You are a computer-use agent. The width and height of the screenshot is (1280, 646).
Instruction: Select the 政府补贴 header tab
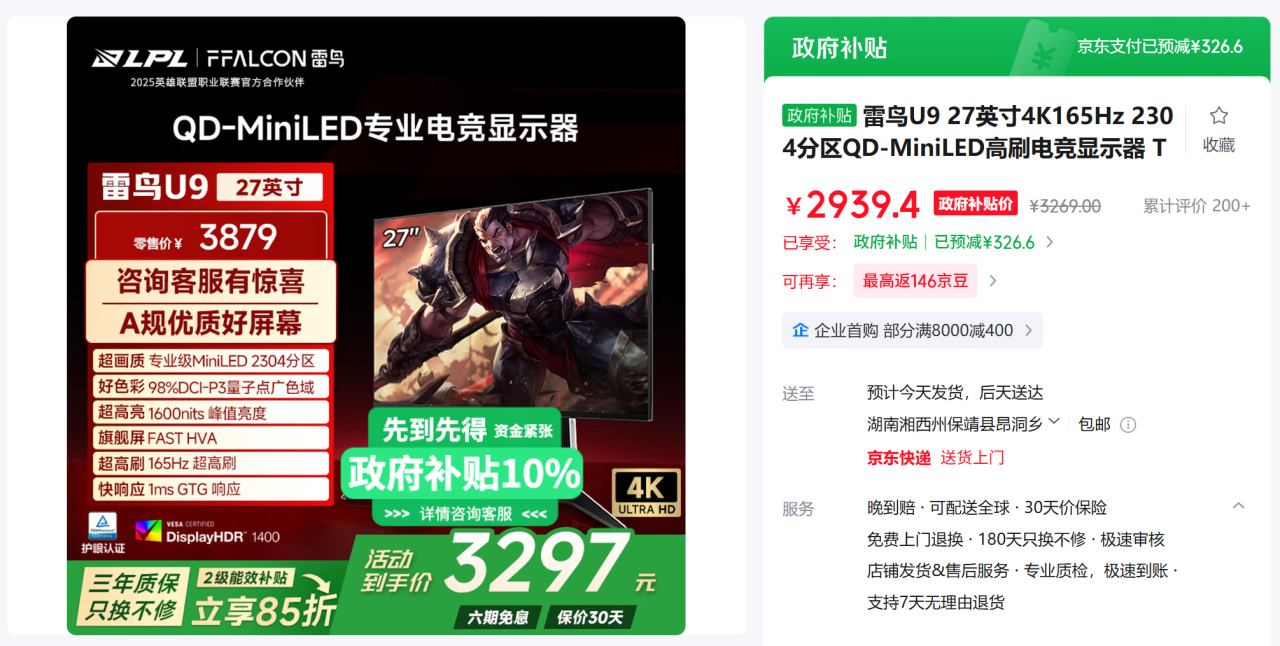(839, 48)
